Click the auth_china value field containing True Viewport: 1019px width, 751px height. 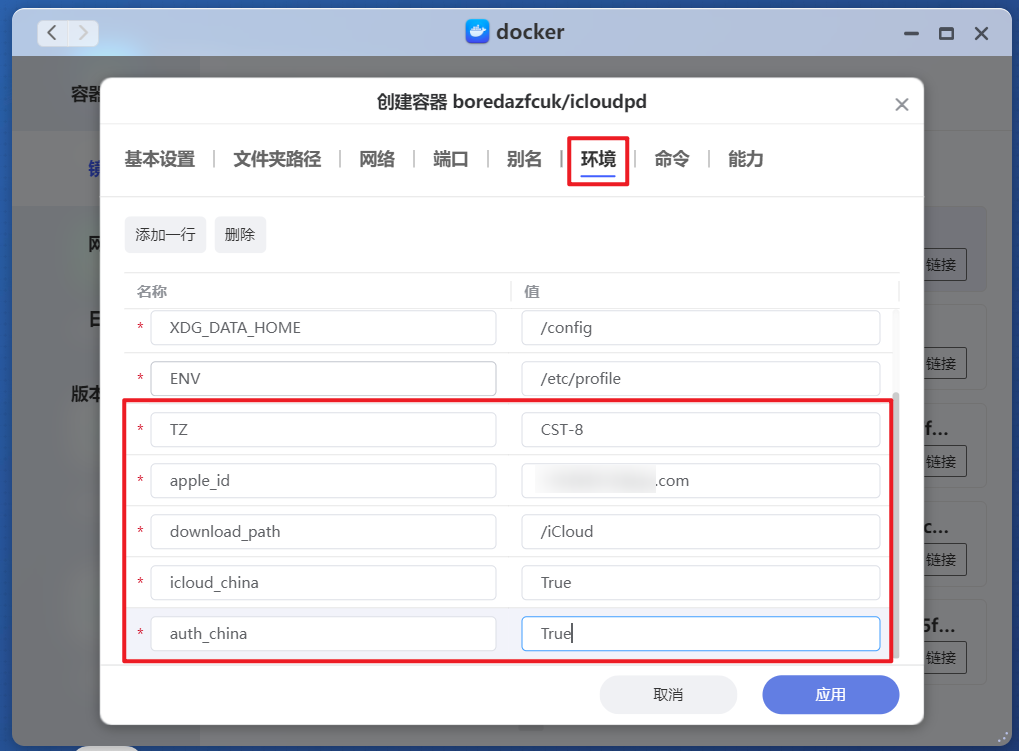[699, 633]
